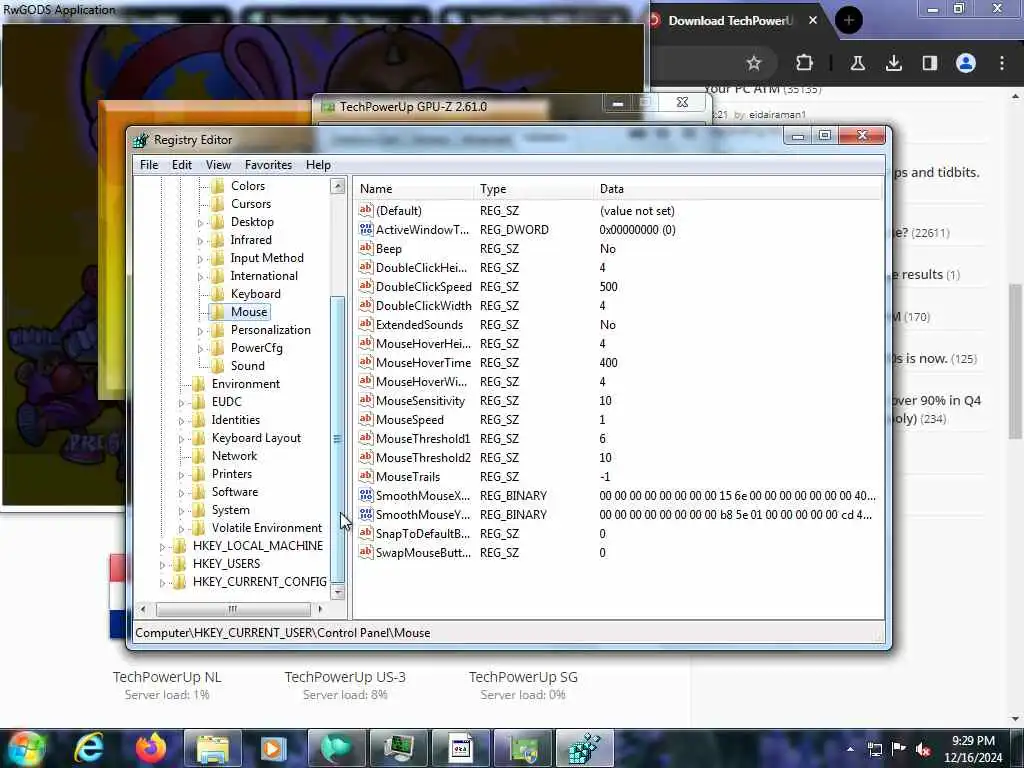The height and width of the screenshot is (768, 1024).
Task: Click the MouseHoverTime value icon
Action: click(366, 362)
